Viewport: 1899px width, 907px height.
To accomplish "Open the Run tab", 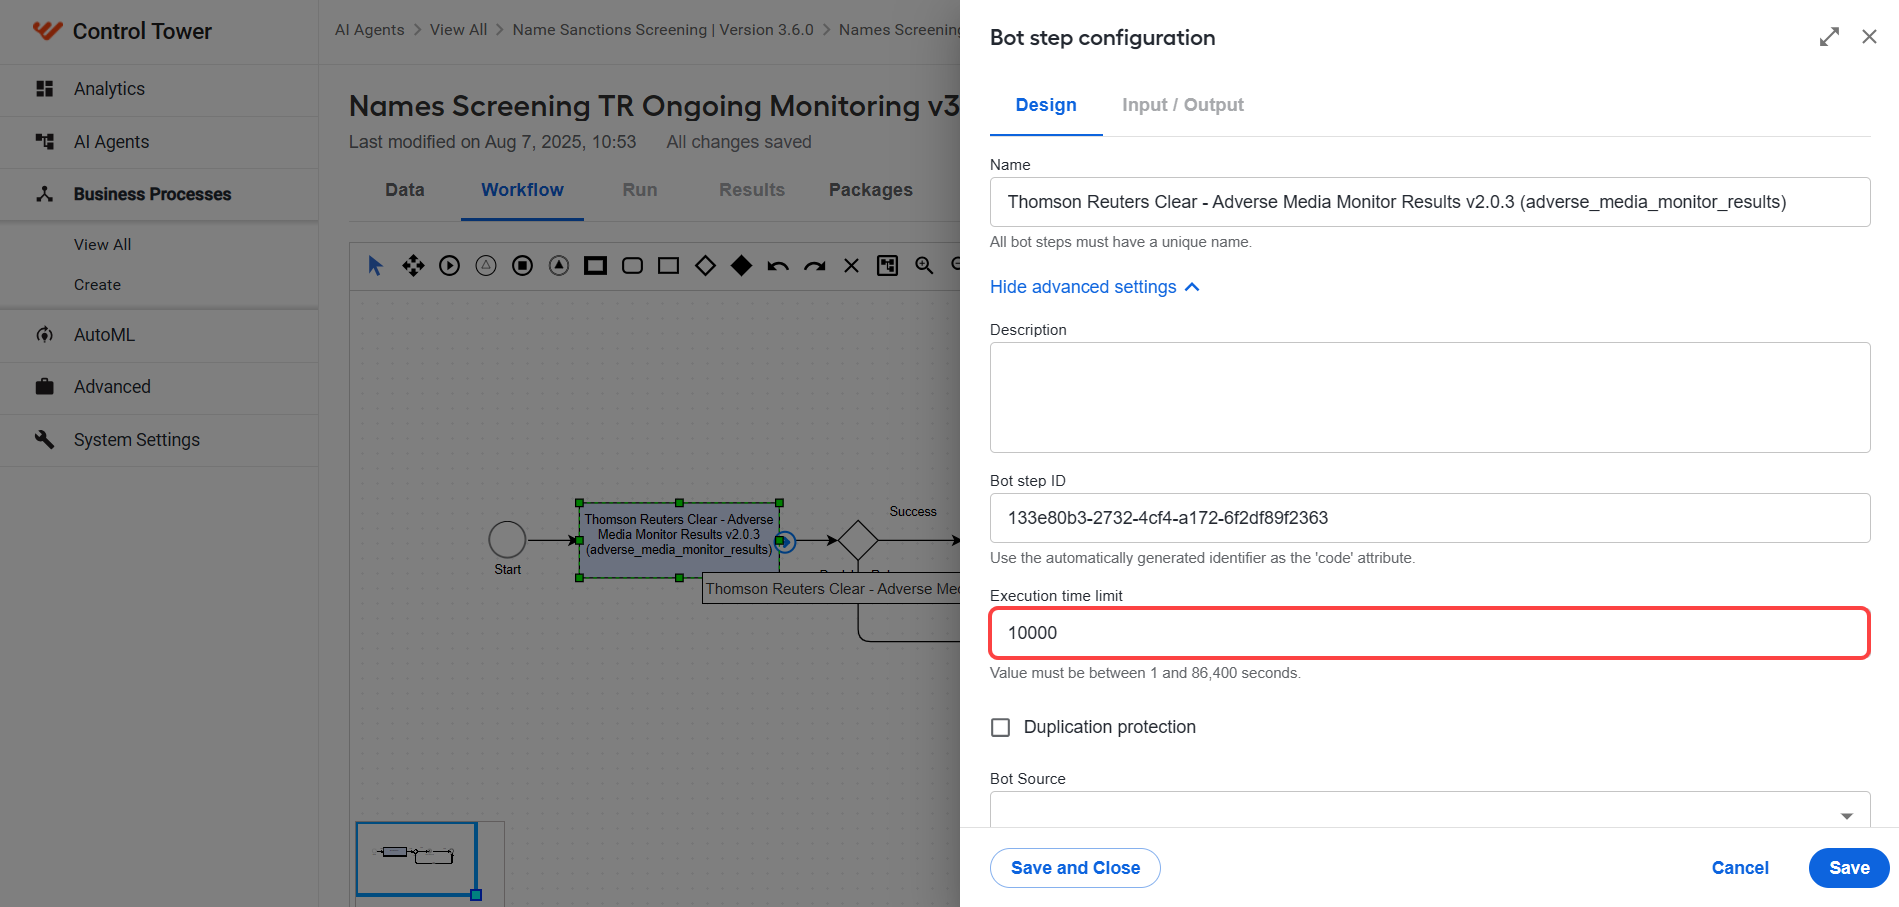I will click(x=640, y=190).
